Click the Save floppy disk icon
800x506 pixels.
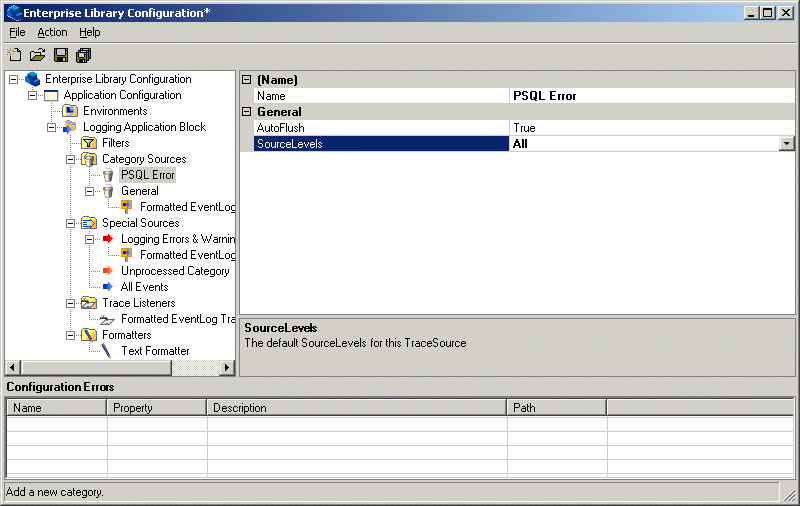point(61,55)
